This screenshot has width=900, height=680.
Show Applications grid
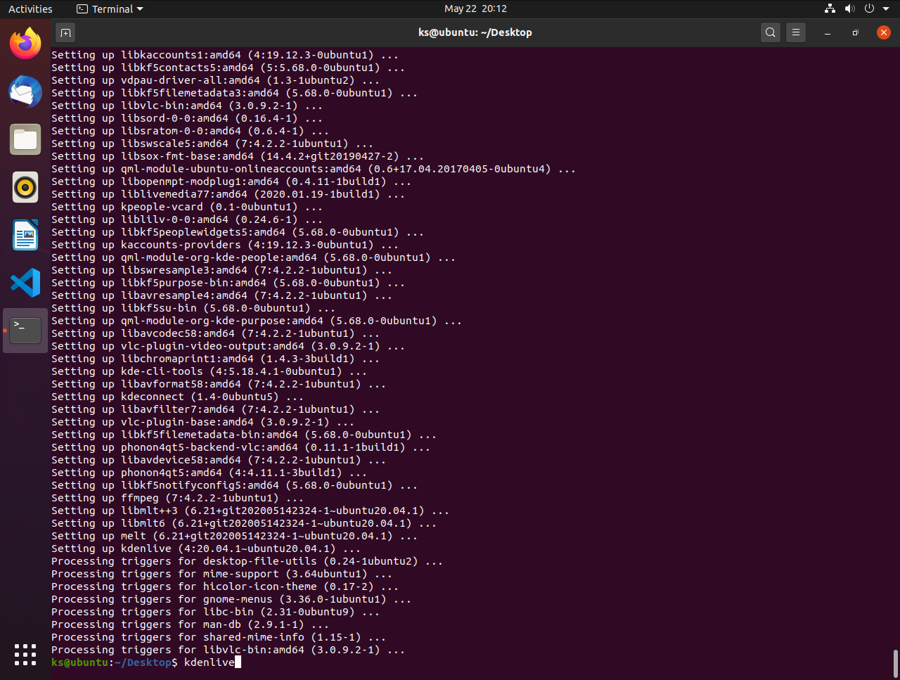click(25, 655)
